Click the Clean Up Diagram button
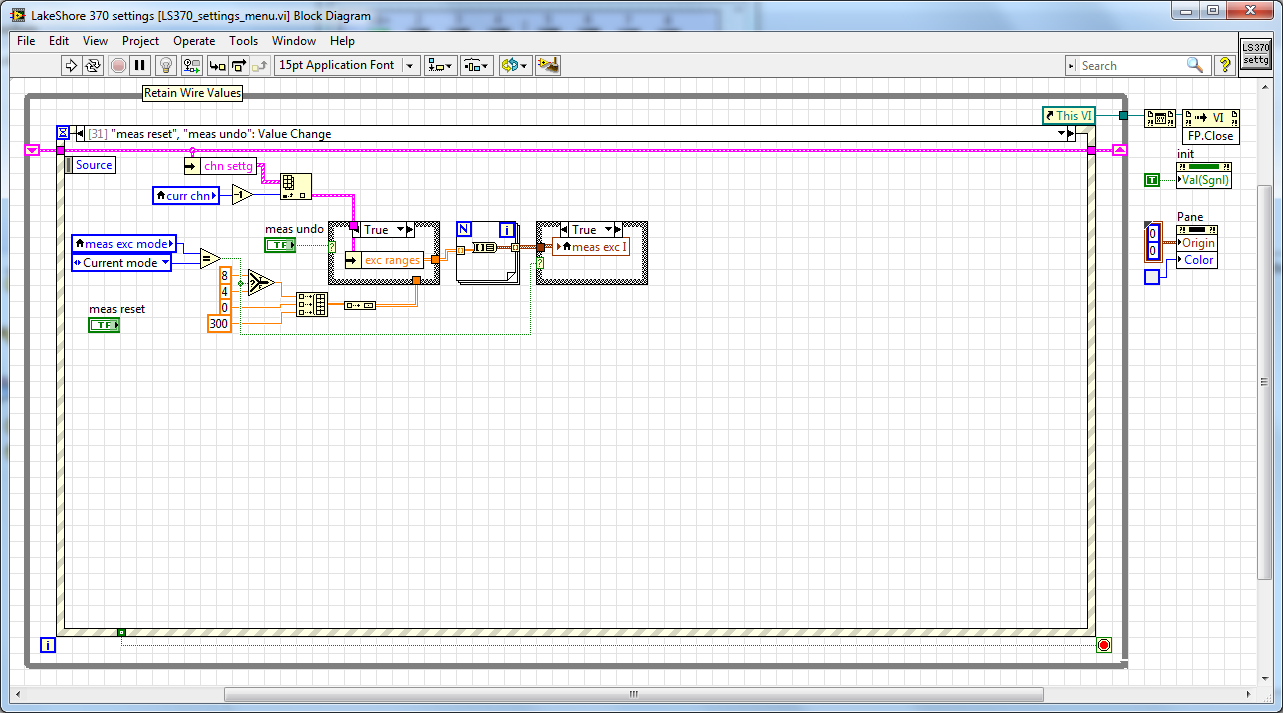1283x713 pixels. point(547,65)
